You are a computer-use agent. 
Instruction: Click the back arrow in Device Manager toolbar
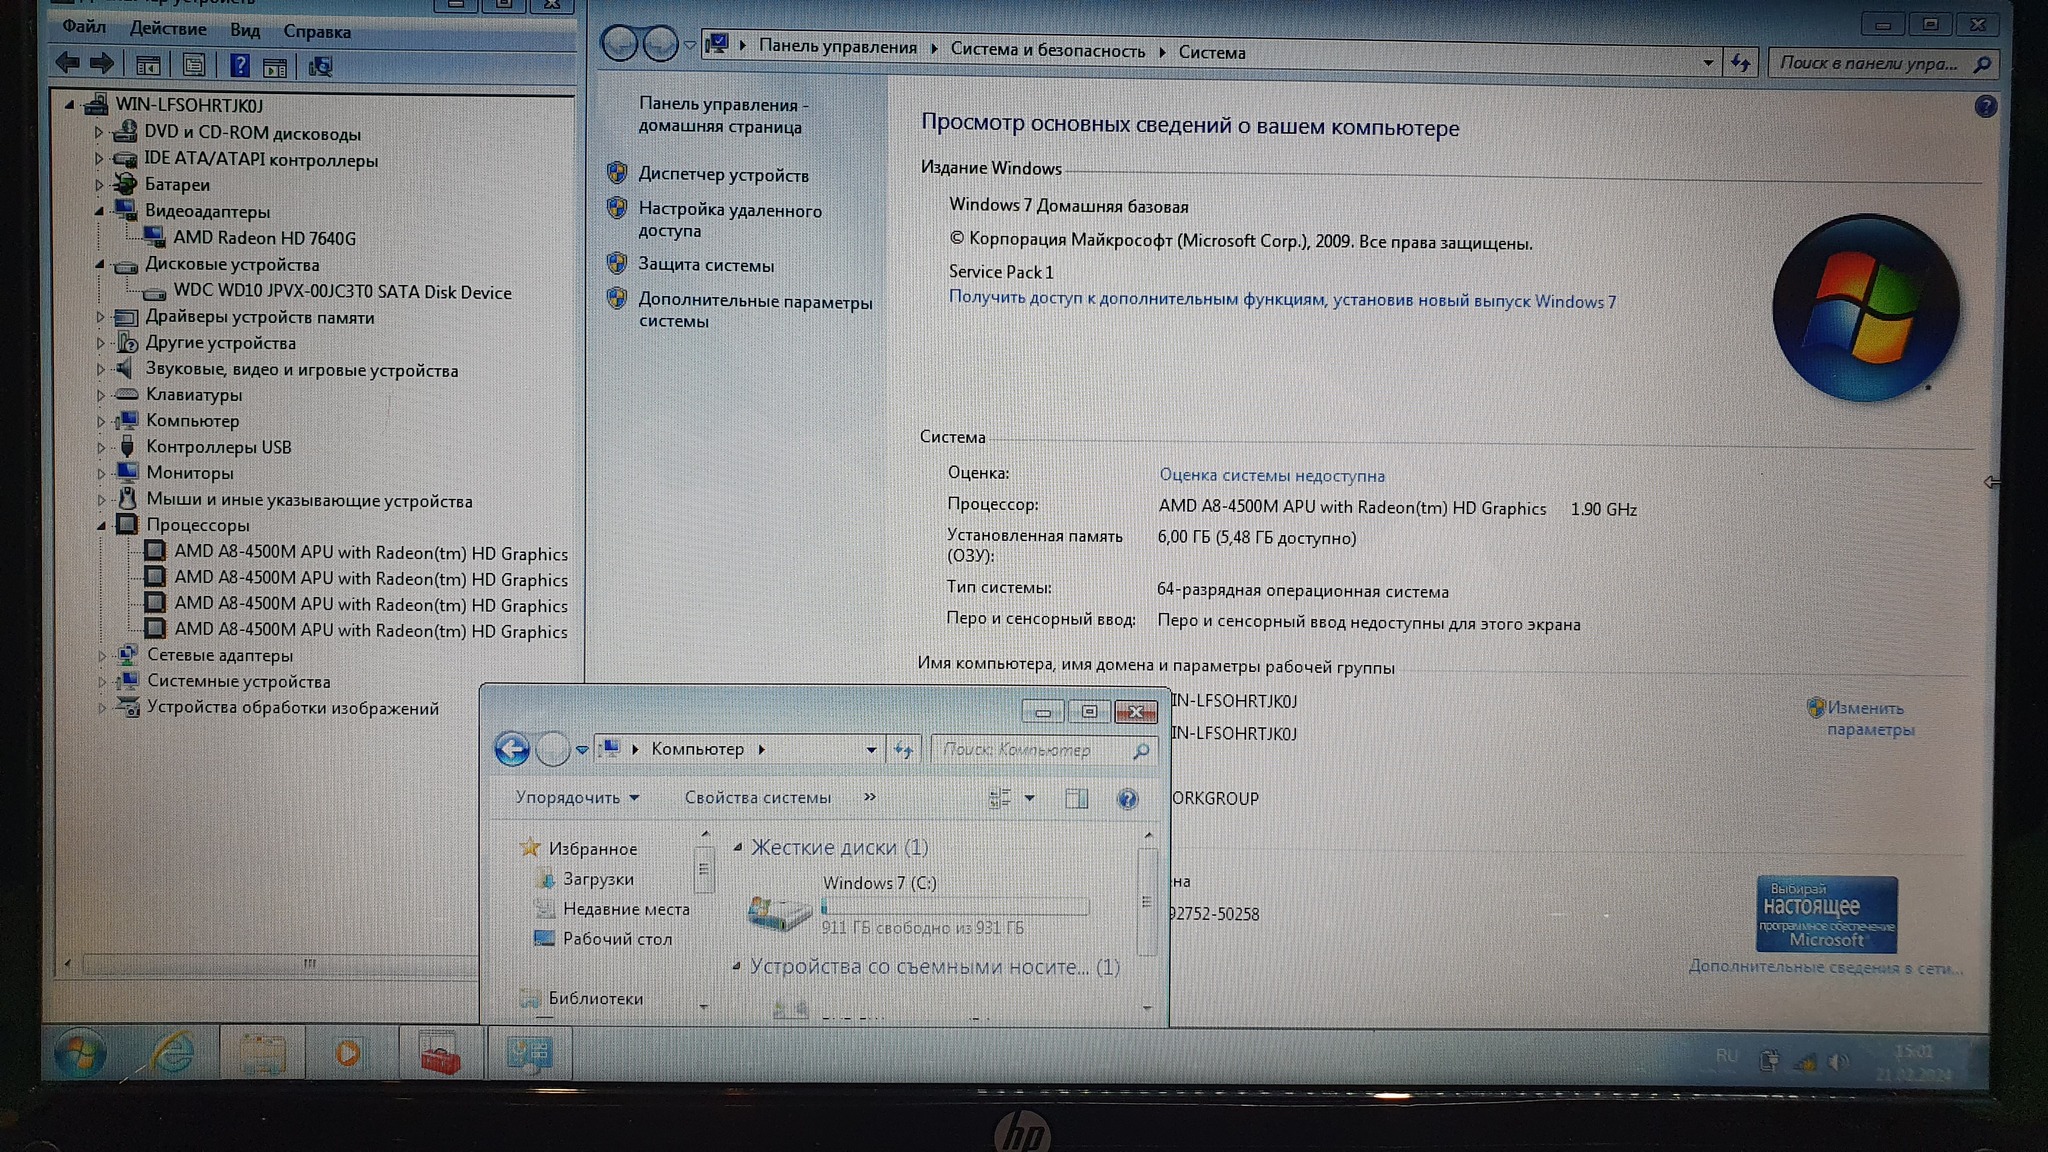pos(68,64)
